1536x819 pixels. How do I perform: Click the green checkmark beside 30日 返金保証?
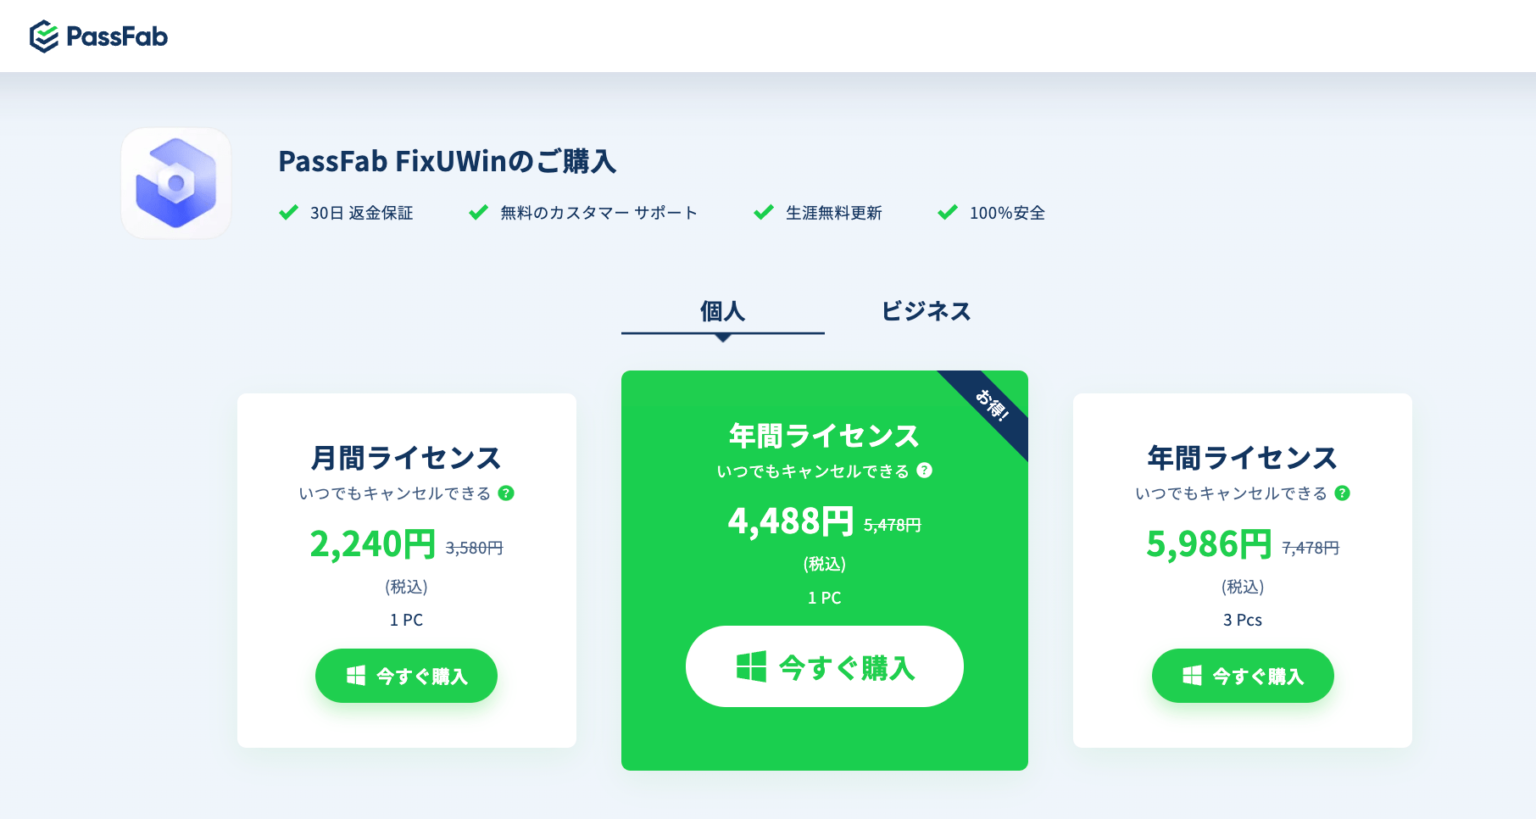pyautogui.click(x=288, y=212)
